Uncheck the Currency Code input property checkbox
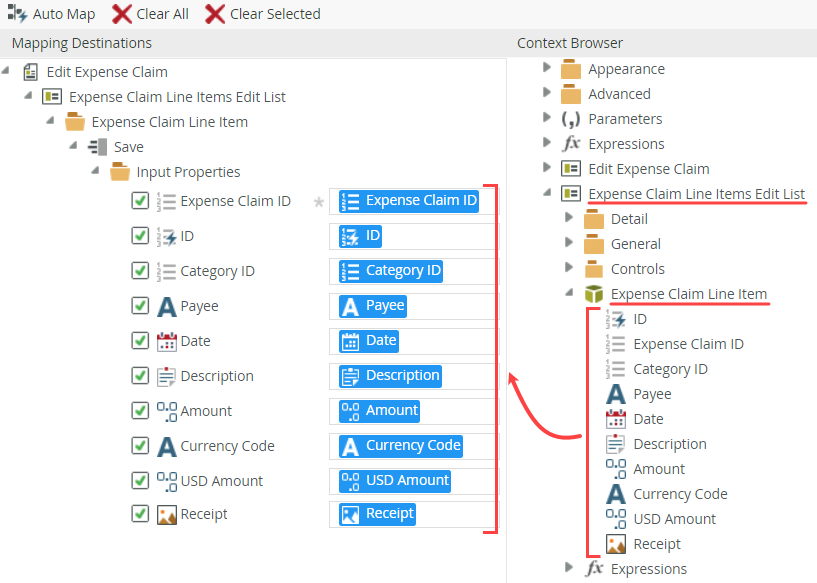Viewport: 817px width, 583px height. point(140,445)
